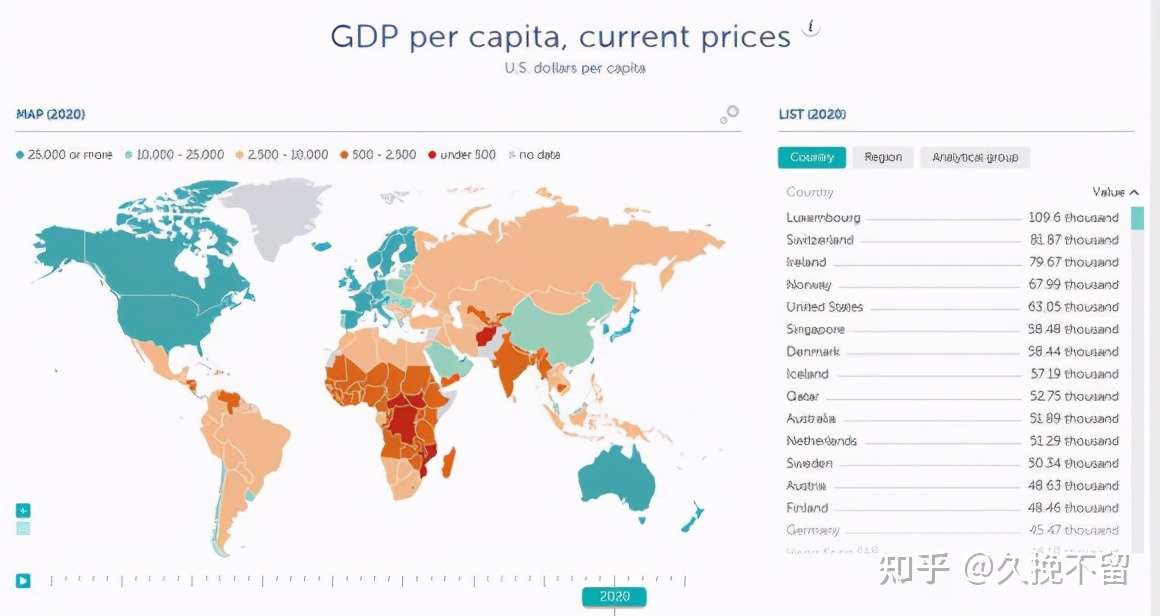Screen dimensions: 1160x616
Task: Open the Analytical group tab
Action: point(975,157)
